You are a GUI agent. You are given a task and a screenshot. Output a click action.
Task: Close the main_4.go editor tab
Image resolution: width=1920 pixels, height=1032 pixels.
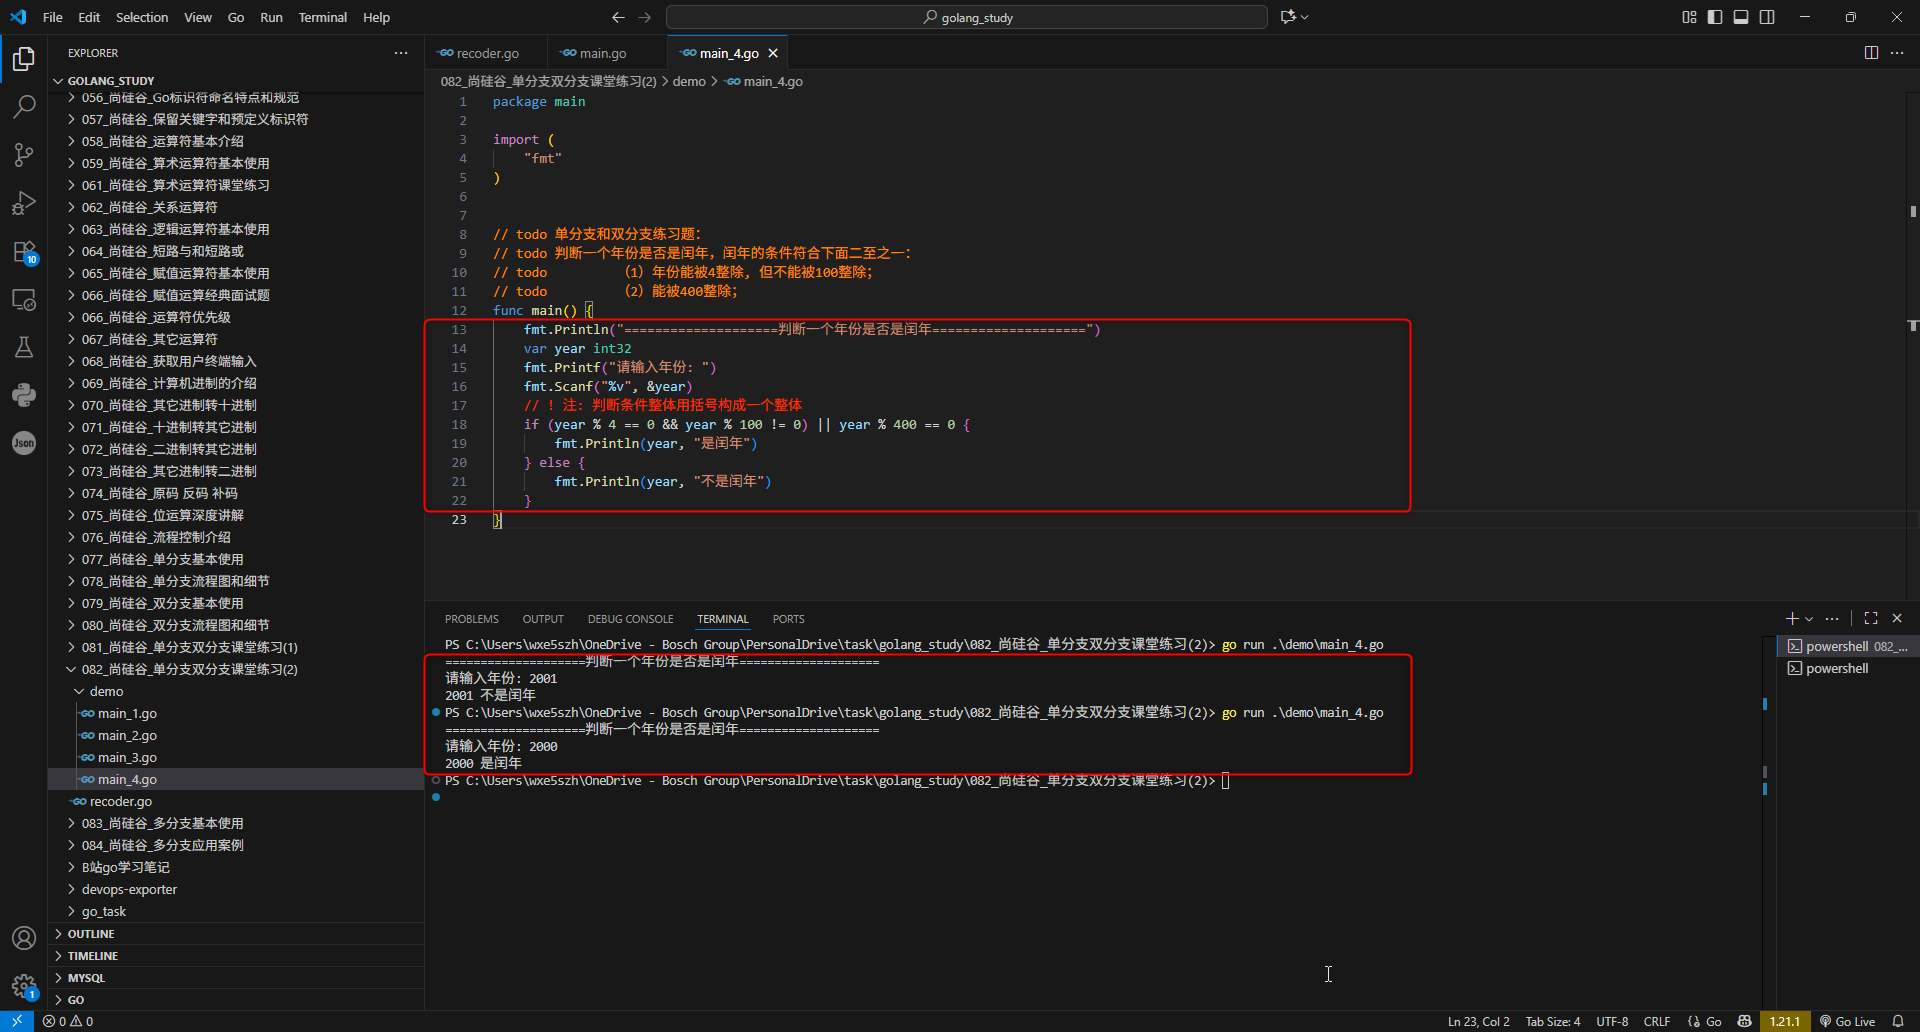(773, 53)
